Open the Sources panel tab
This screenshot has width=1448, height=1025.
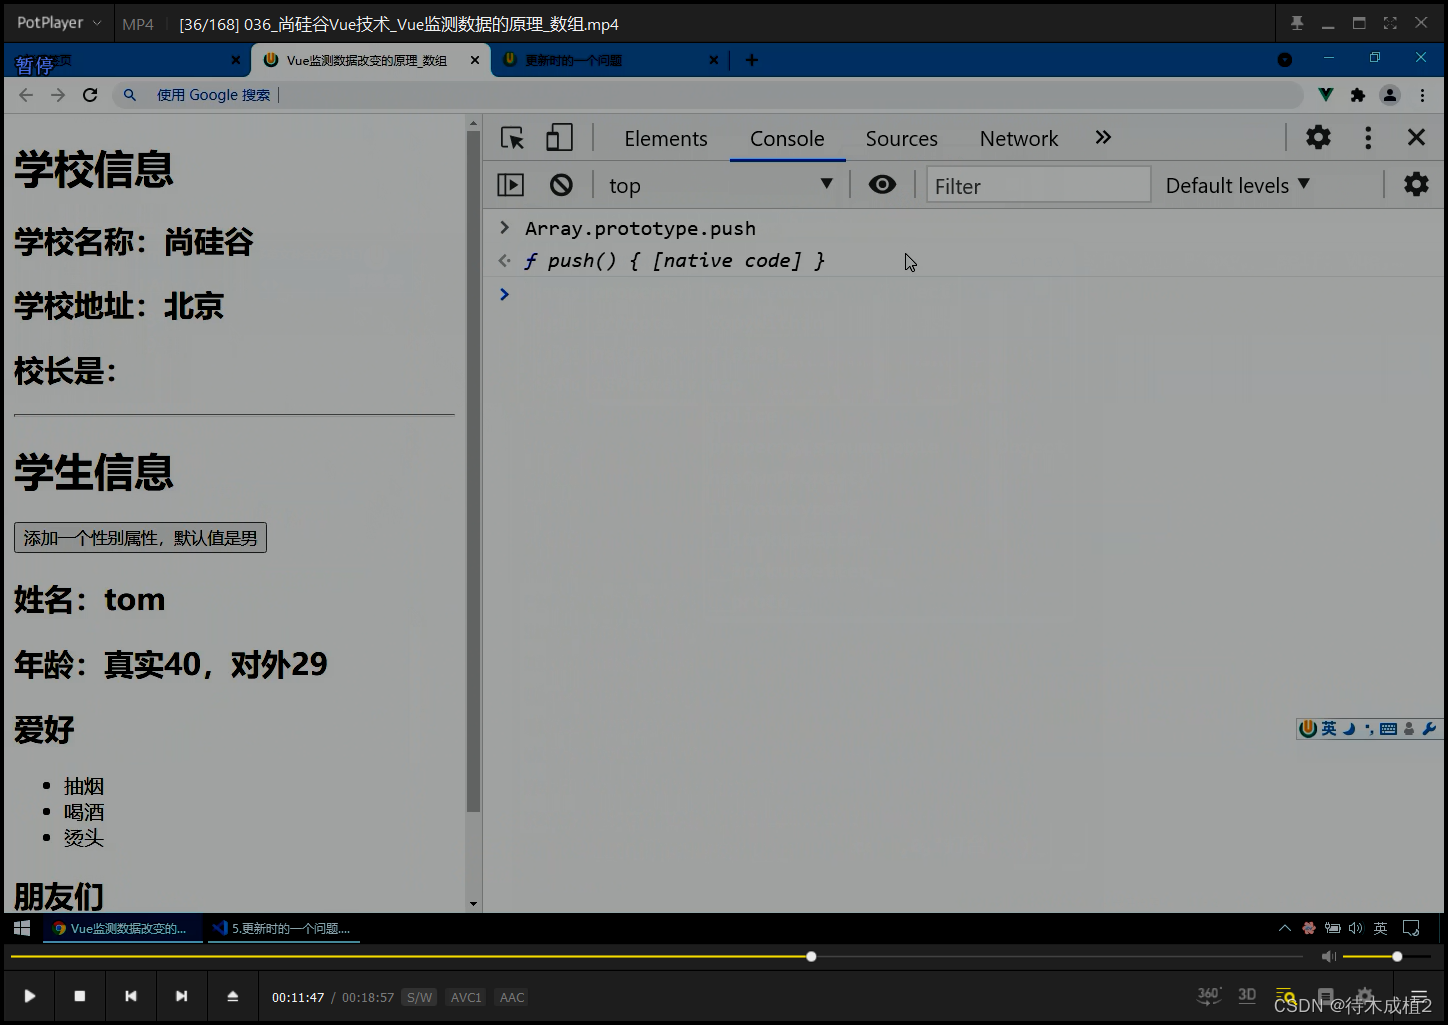point(902,139)
